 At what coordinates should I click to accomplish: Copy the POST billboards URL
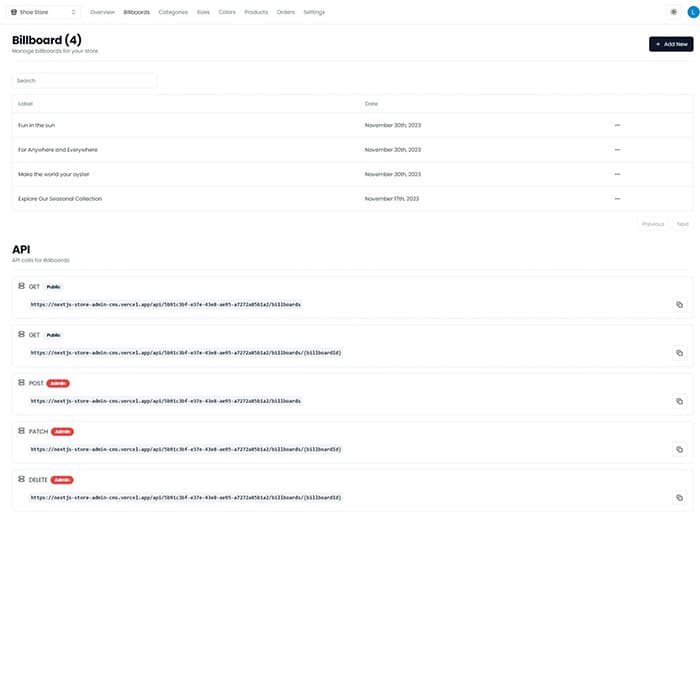679,401
